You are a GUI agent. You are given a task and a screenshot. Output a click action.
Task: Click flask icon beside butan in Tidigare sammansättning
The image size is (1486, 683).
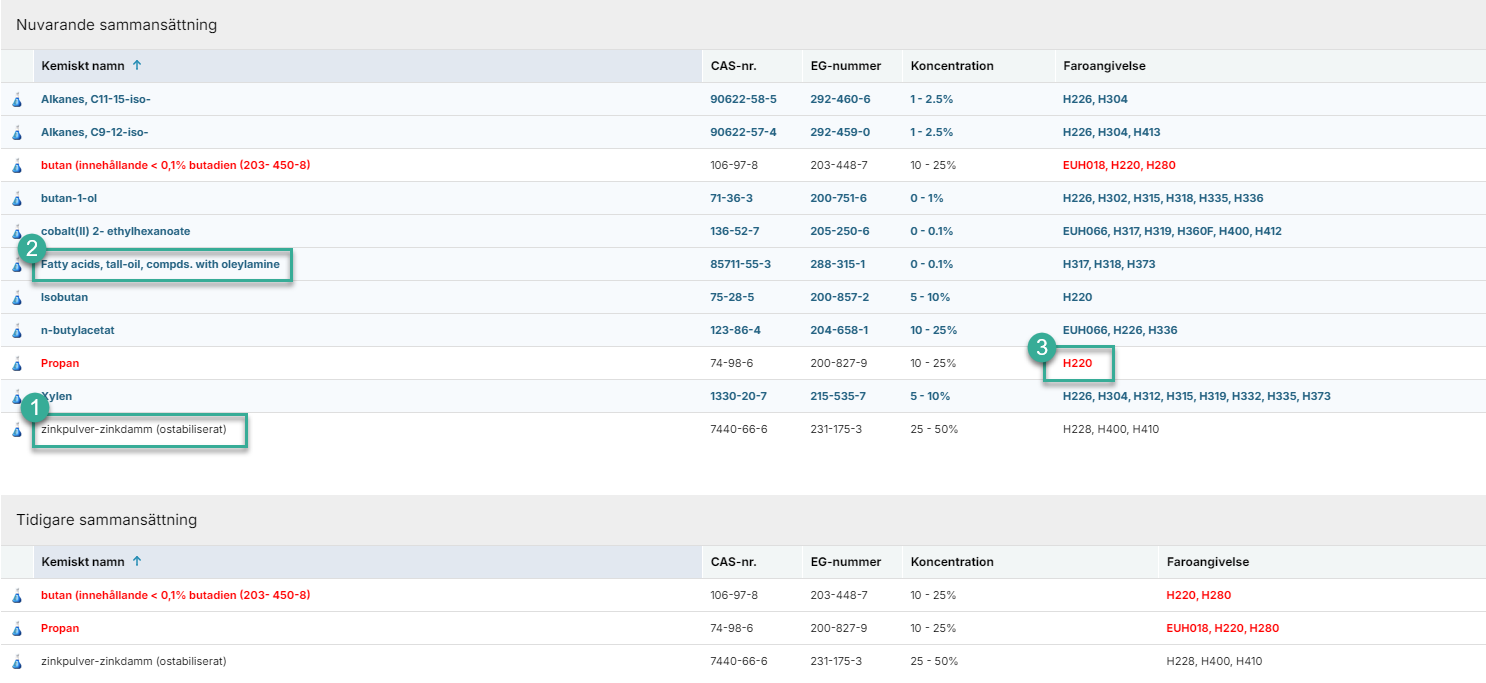(17, 596)
